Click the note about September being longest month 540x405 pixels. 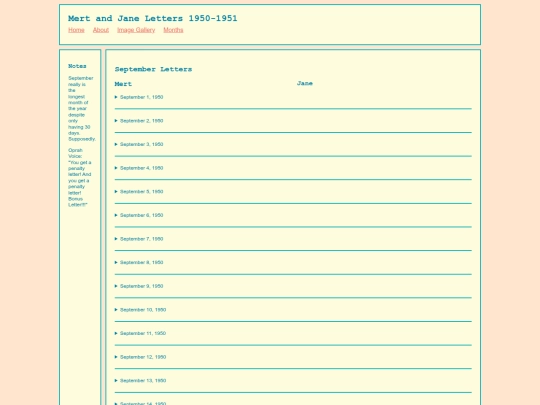(82, 108)
